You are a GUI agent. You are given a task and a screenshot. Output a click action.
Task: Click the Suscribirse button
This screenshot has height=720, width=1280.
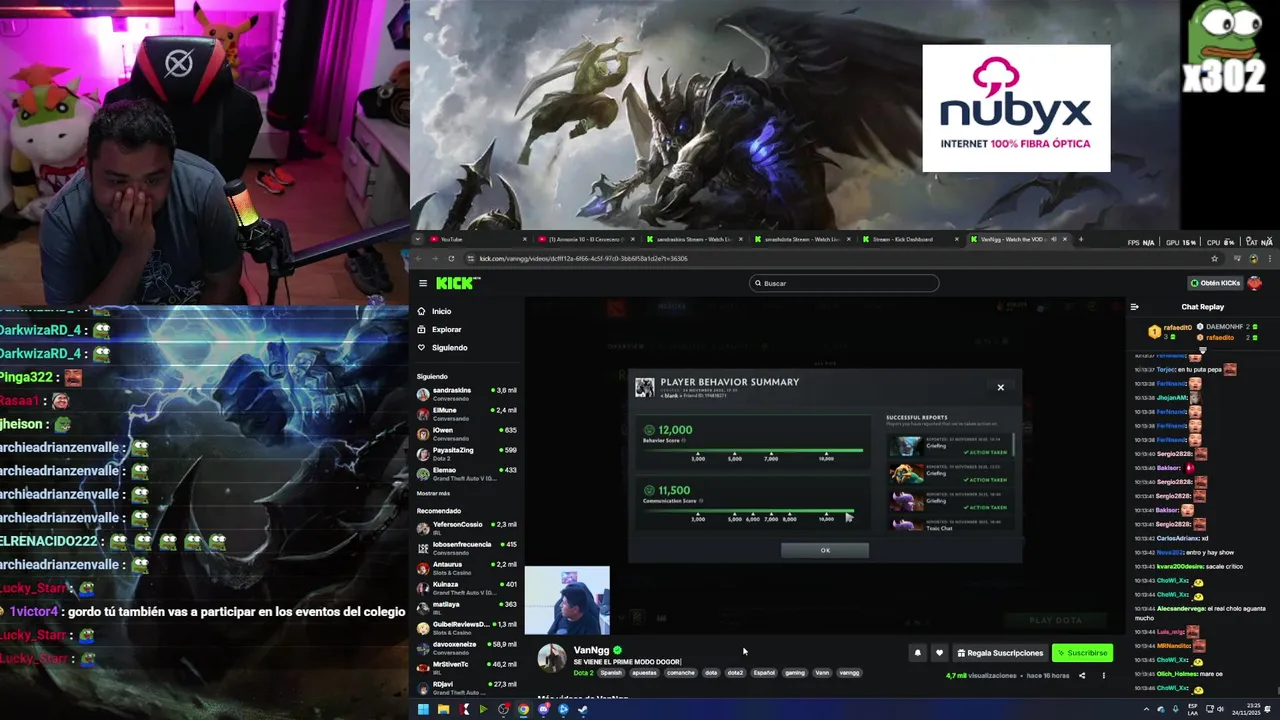[x=1082, y=653]
